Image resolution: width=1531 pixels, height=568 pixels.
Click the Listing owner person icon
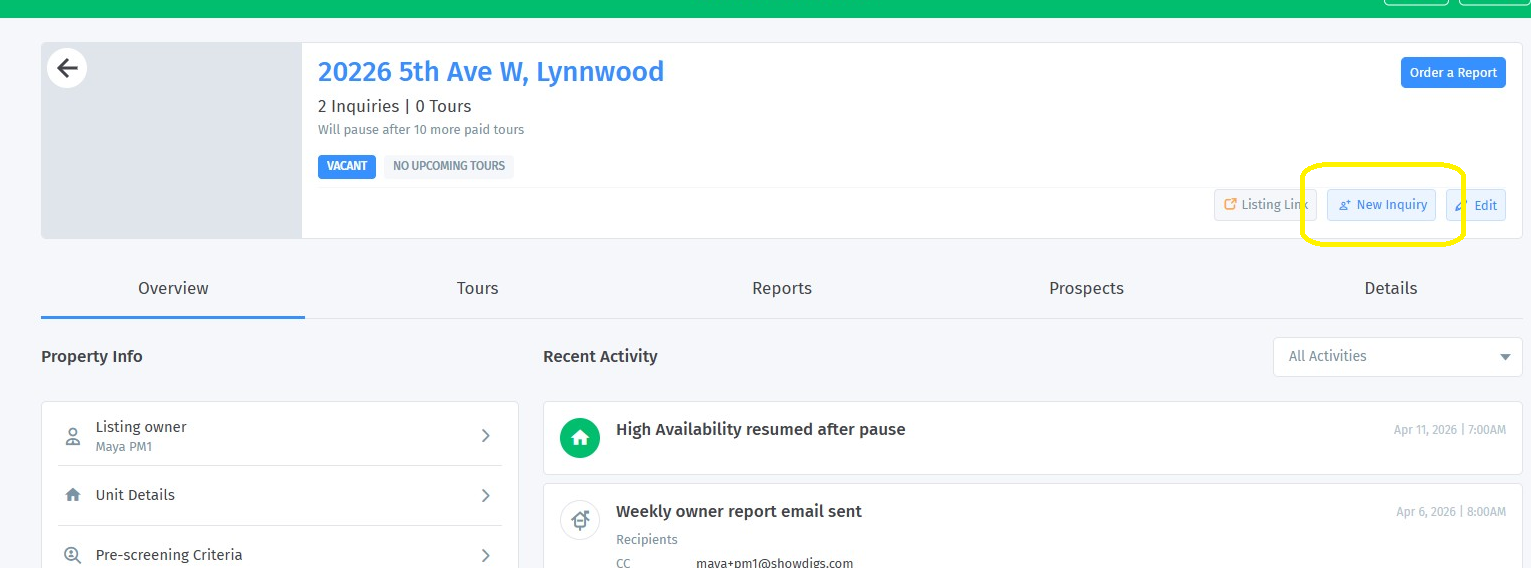tap(73, 436)
